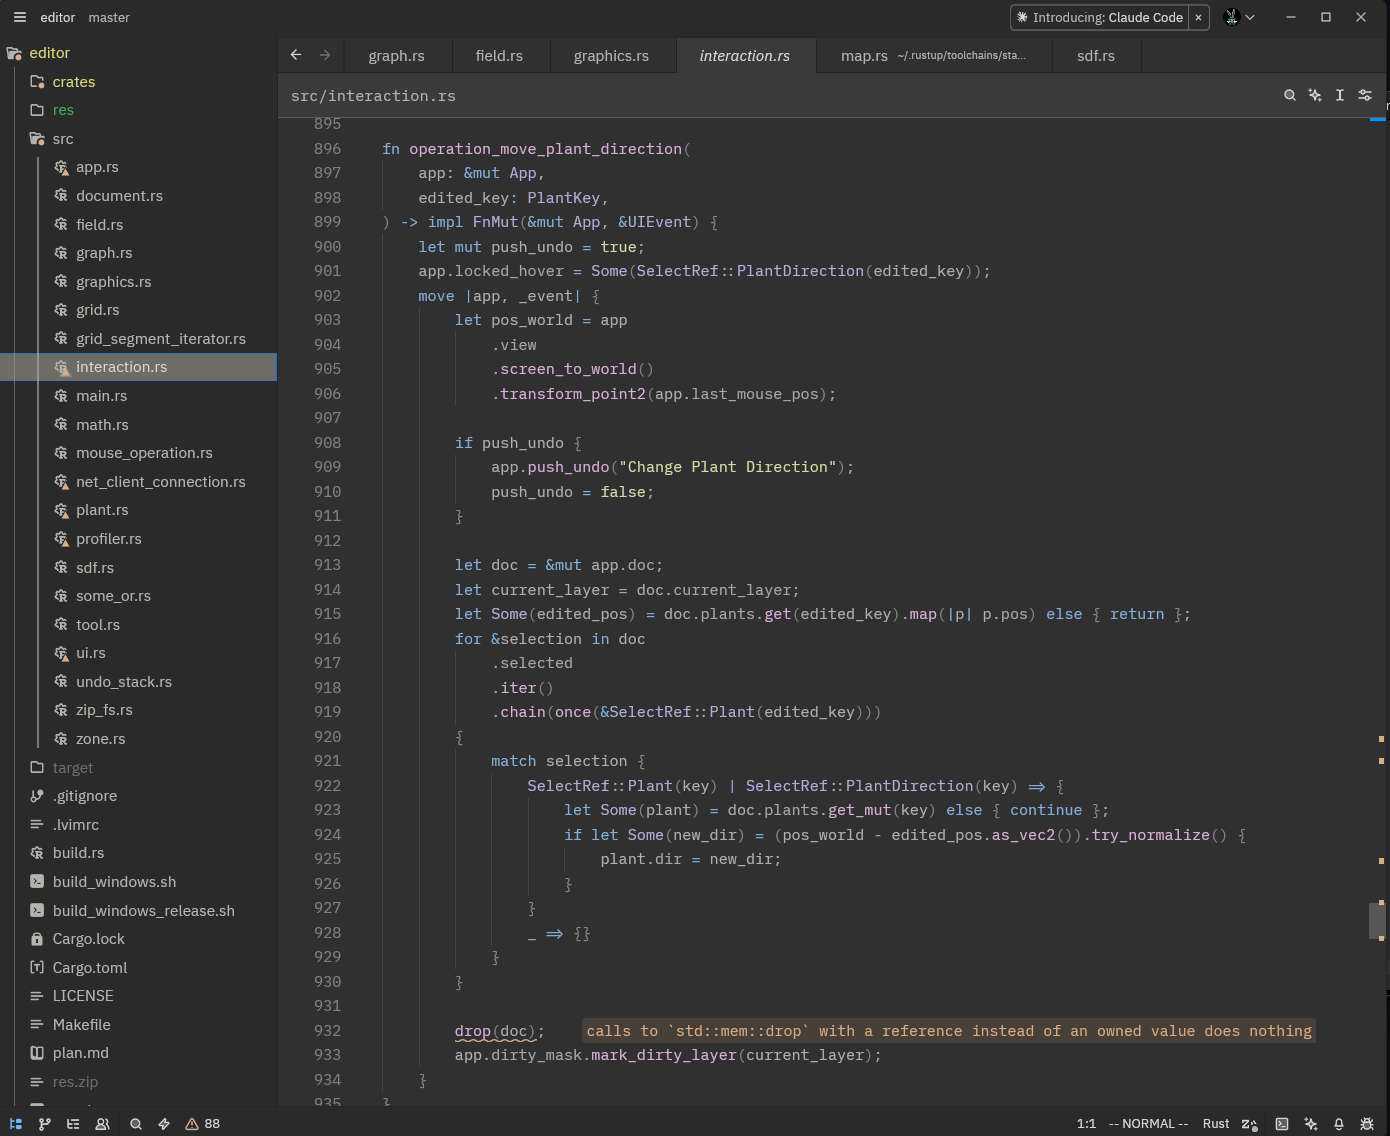Open the Introducing: Claude Code announcement

pos(1100,17)
